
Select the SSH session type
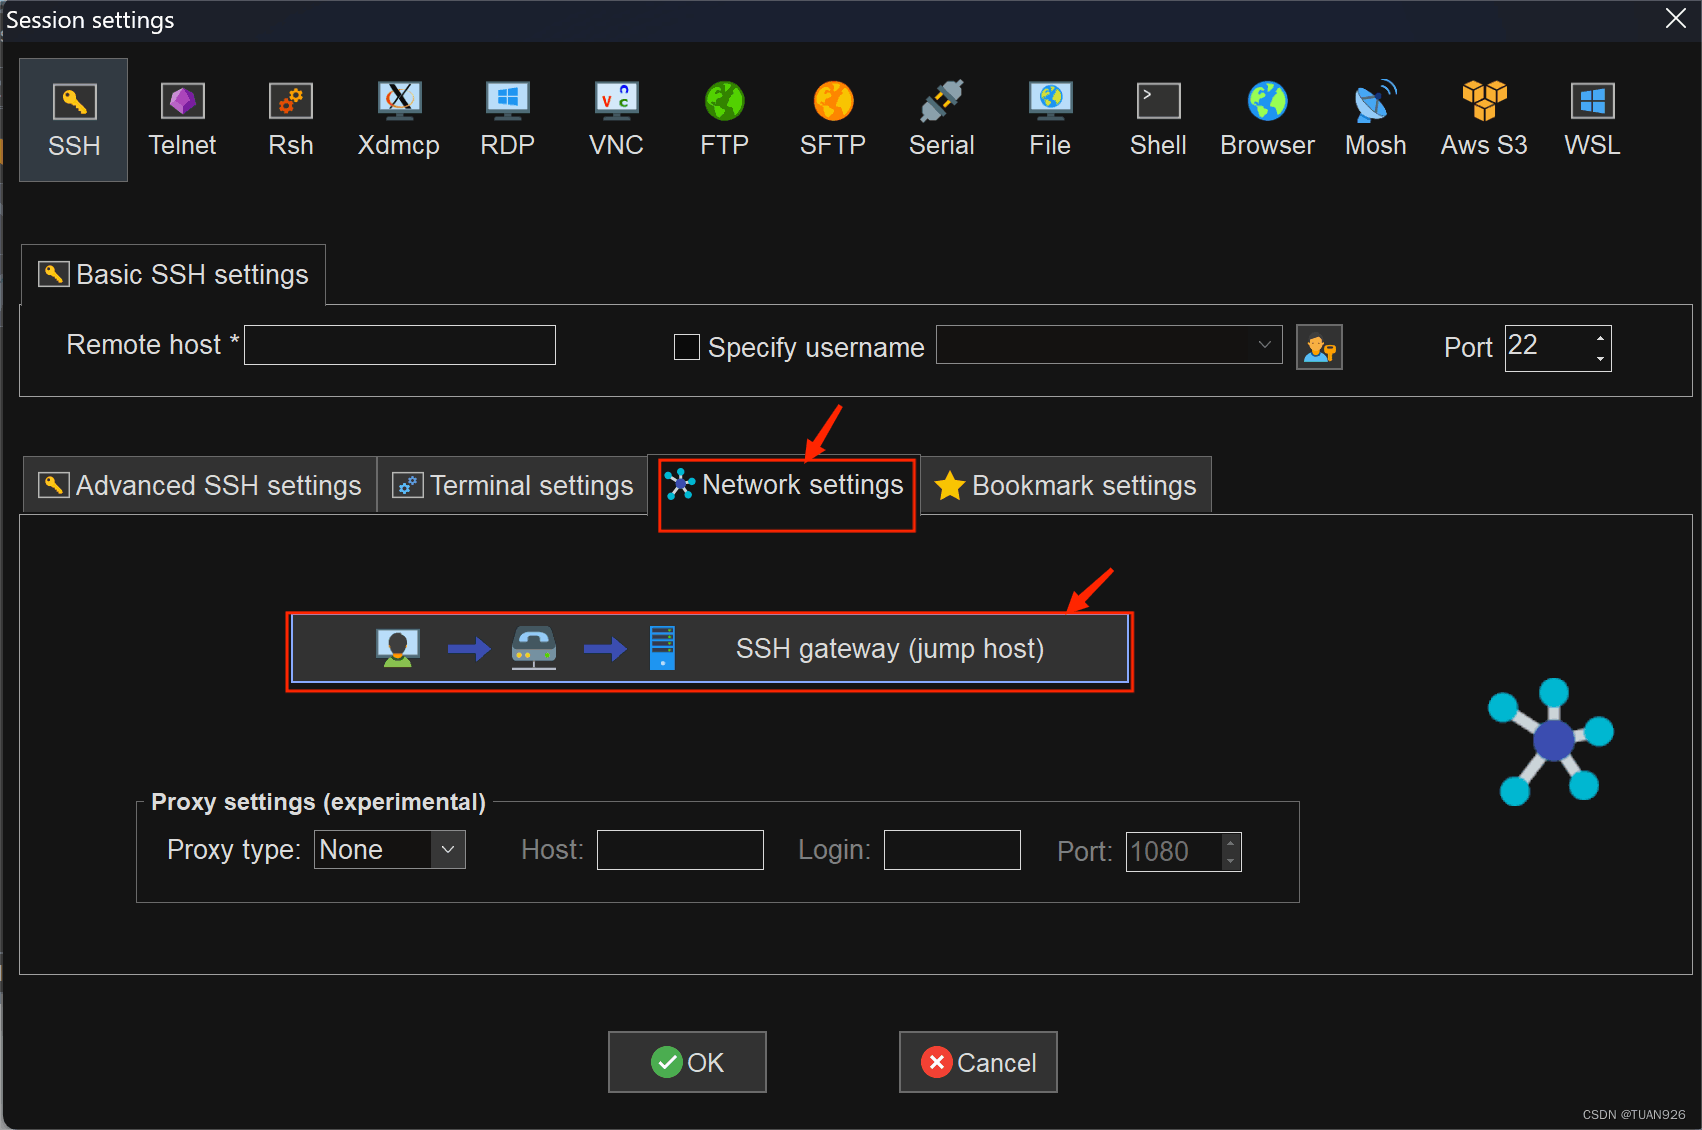pos(74,120)
